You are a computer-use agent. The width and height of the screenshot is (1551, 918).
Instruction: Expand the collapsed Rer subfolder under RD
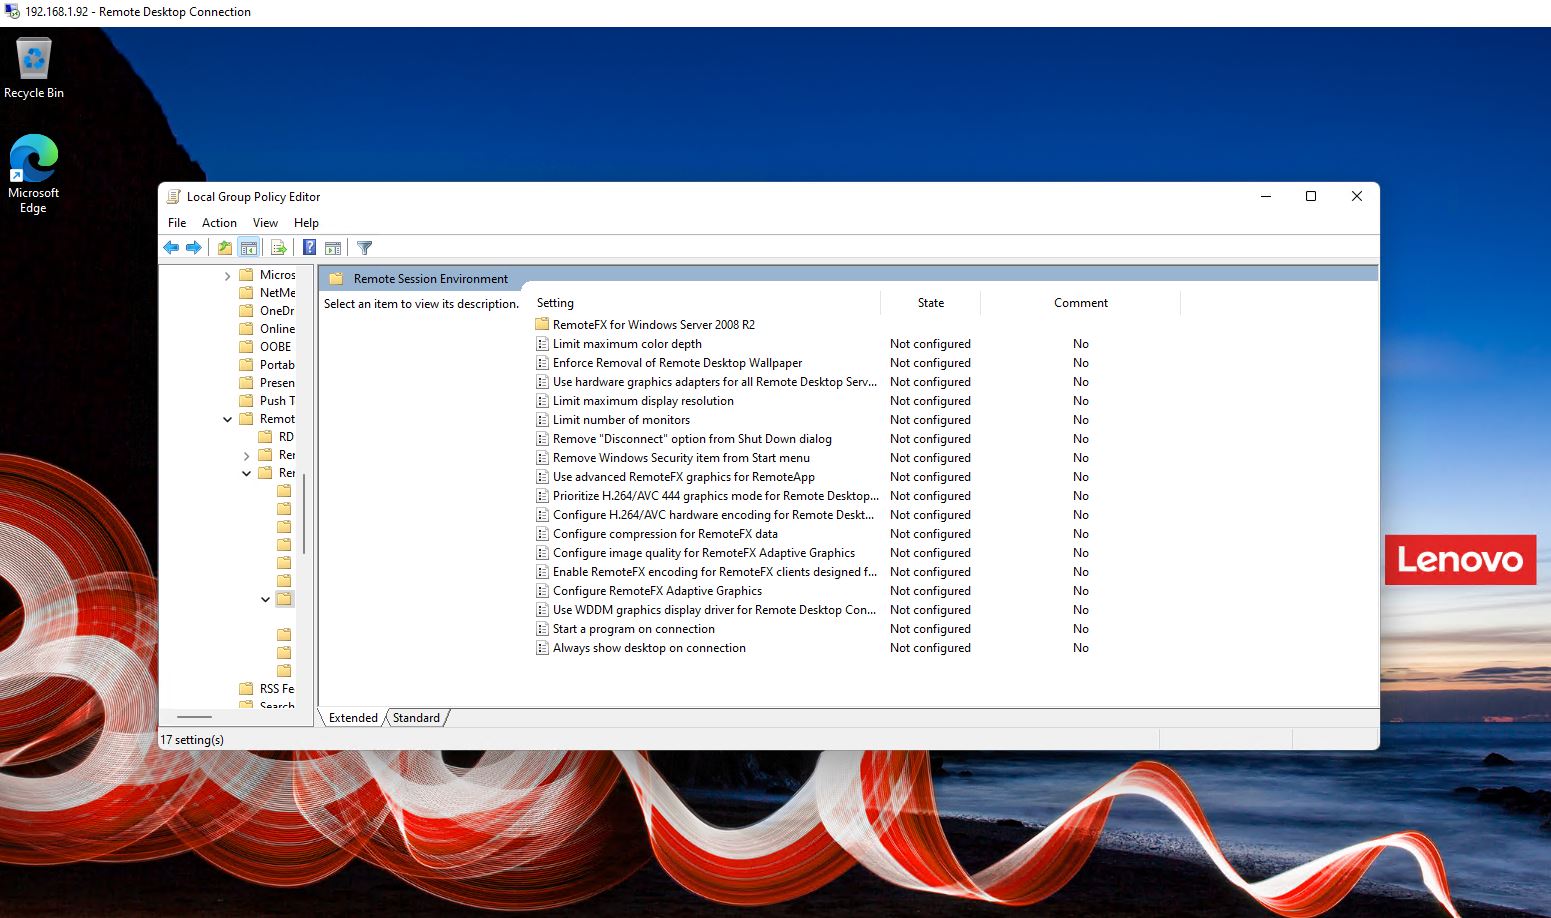point(247,456)
